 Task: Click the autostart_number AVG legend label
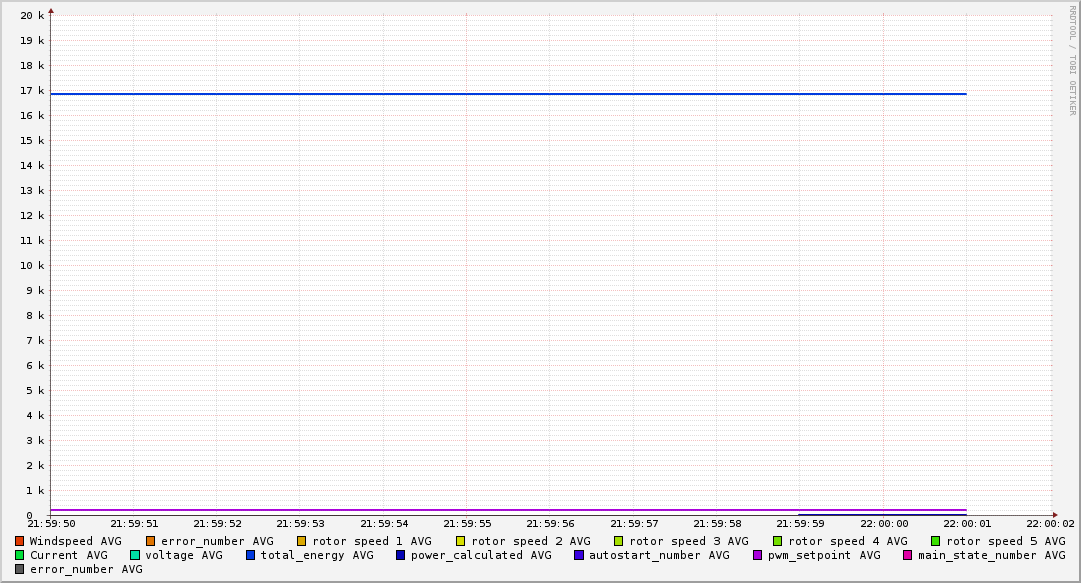pyautogui.click(x=659, y=555)
